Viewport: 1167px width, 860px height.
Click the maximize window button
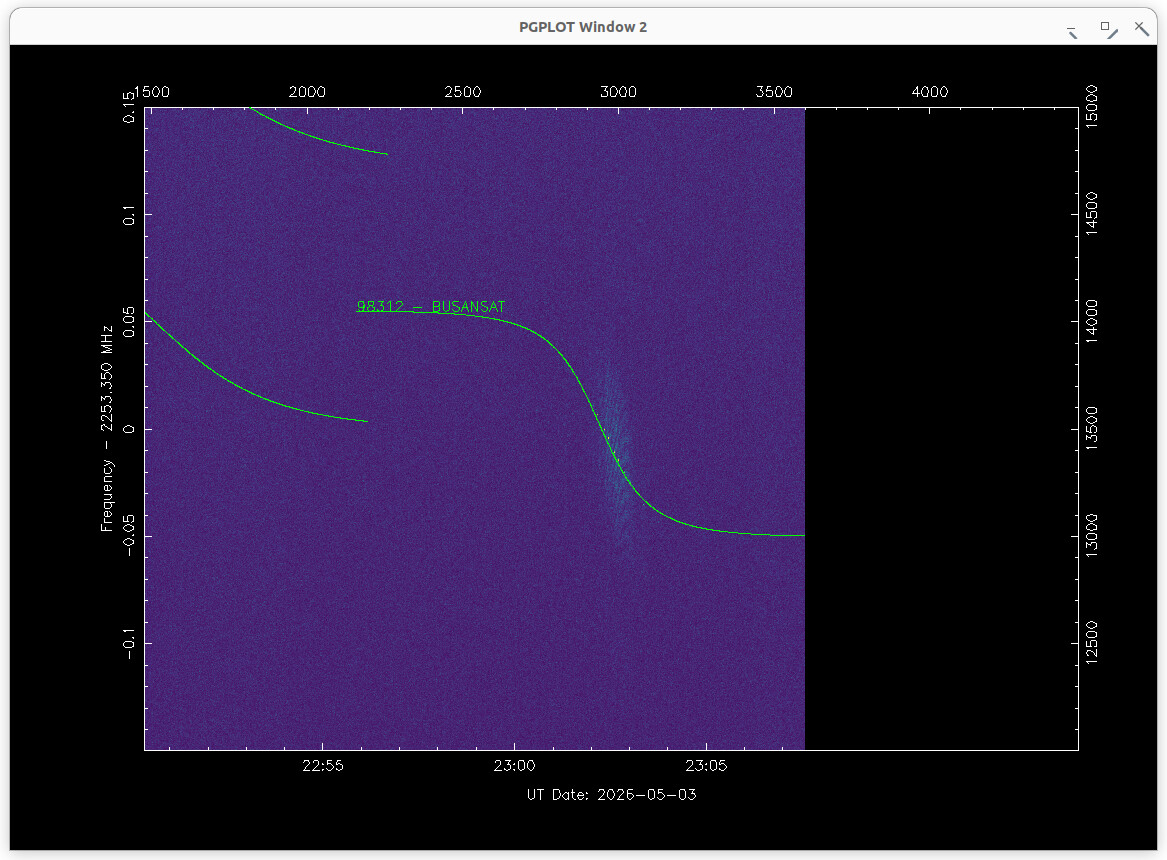click(x=1109, y=30)
